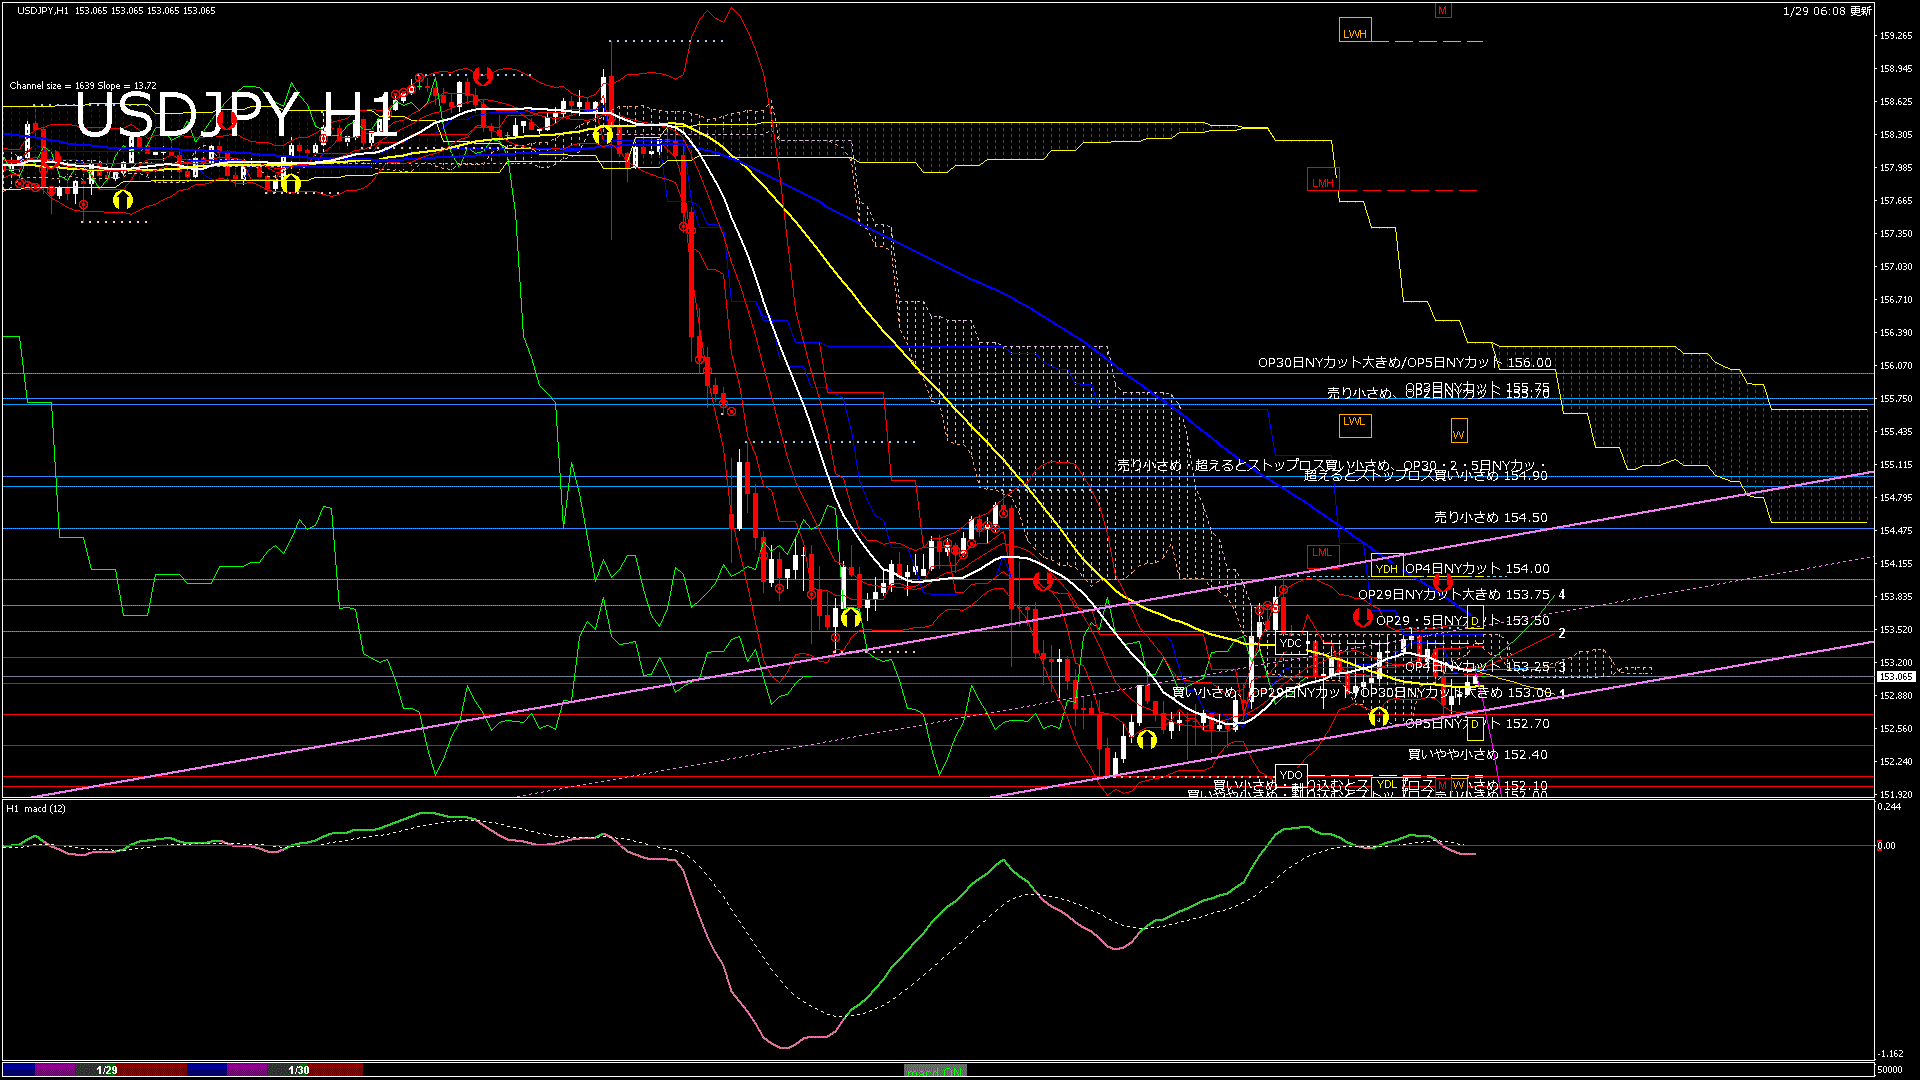The height and width of the screenshot is (1080, 1920).
Task: Click the H1 macd (12) indicator label
Action: tap(36, 808)
